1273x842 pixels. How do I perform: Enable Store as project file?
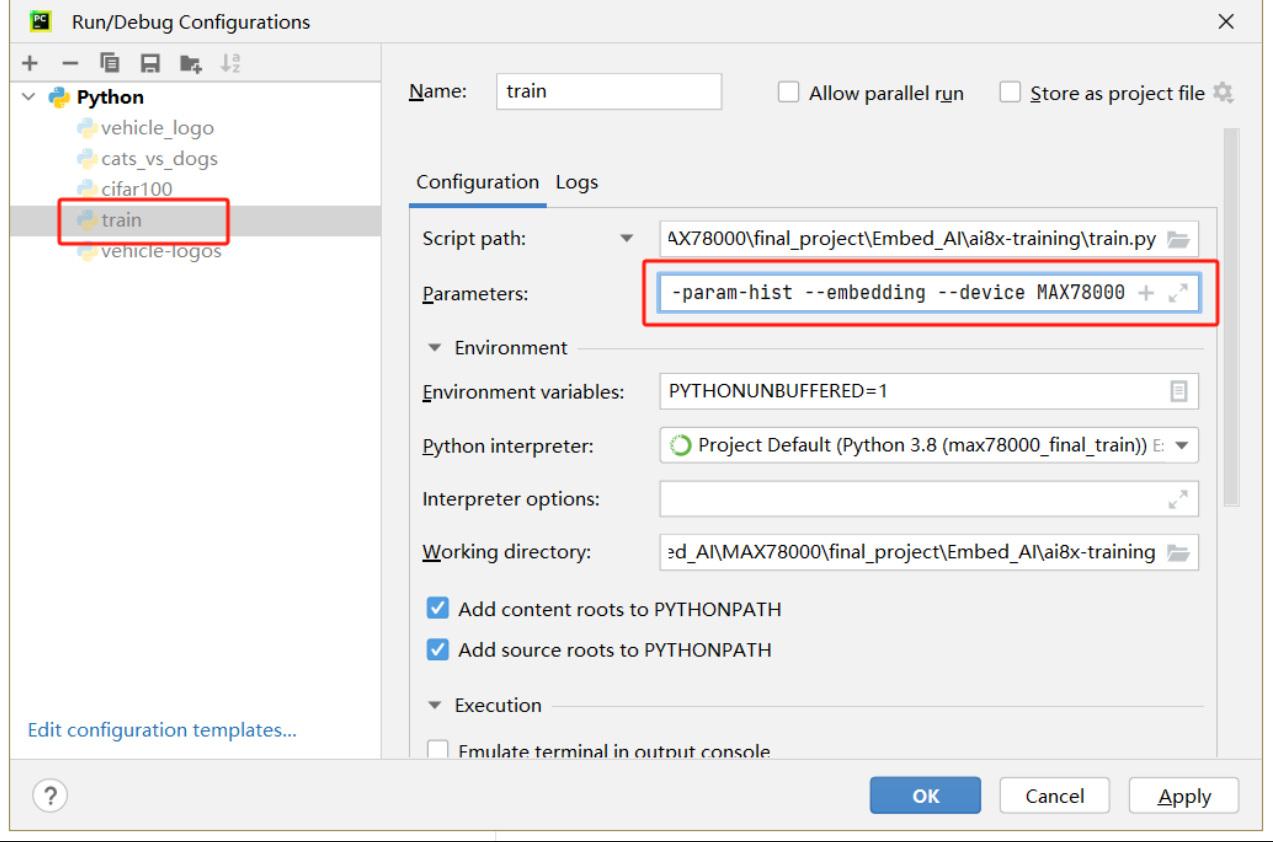(1010, 93)
